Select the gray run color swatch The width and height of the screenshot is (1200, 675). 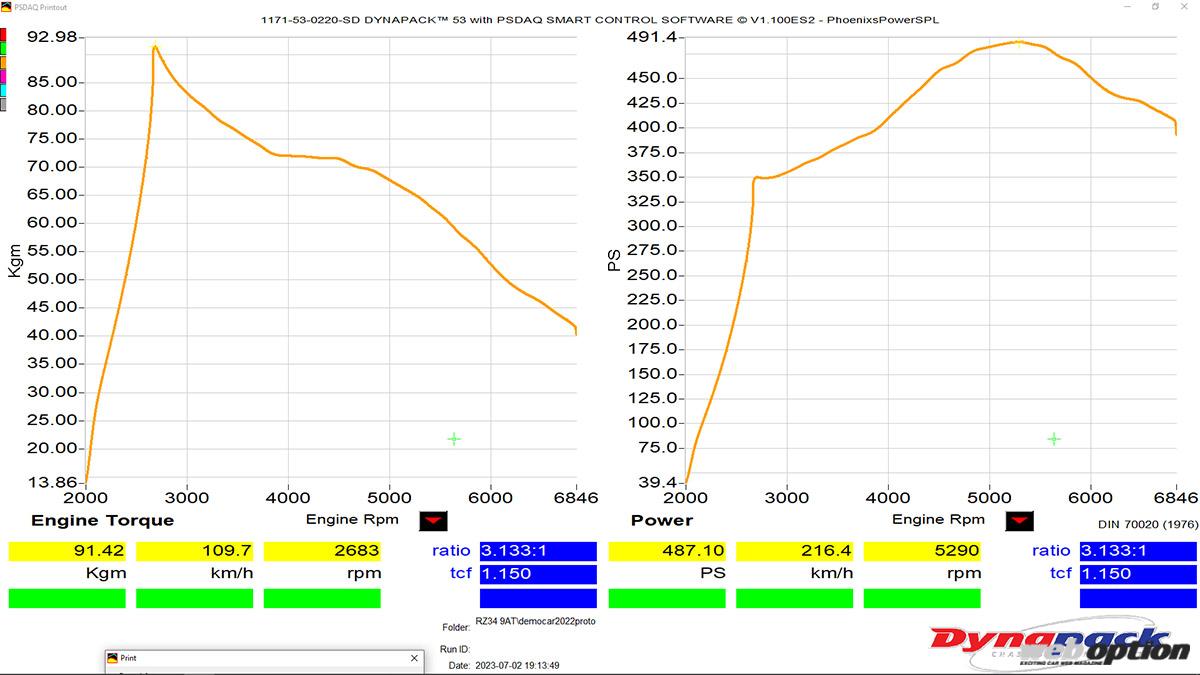click(x=3, y=104)
